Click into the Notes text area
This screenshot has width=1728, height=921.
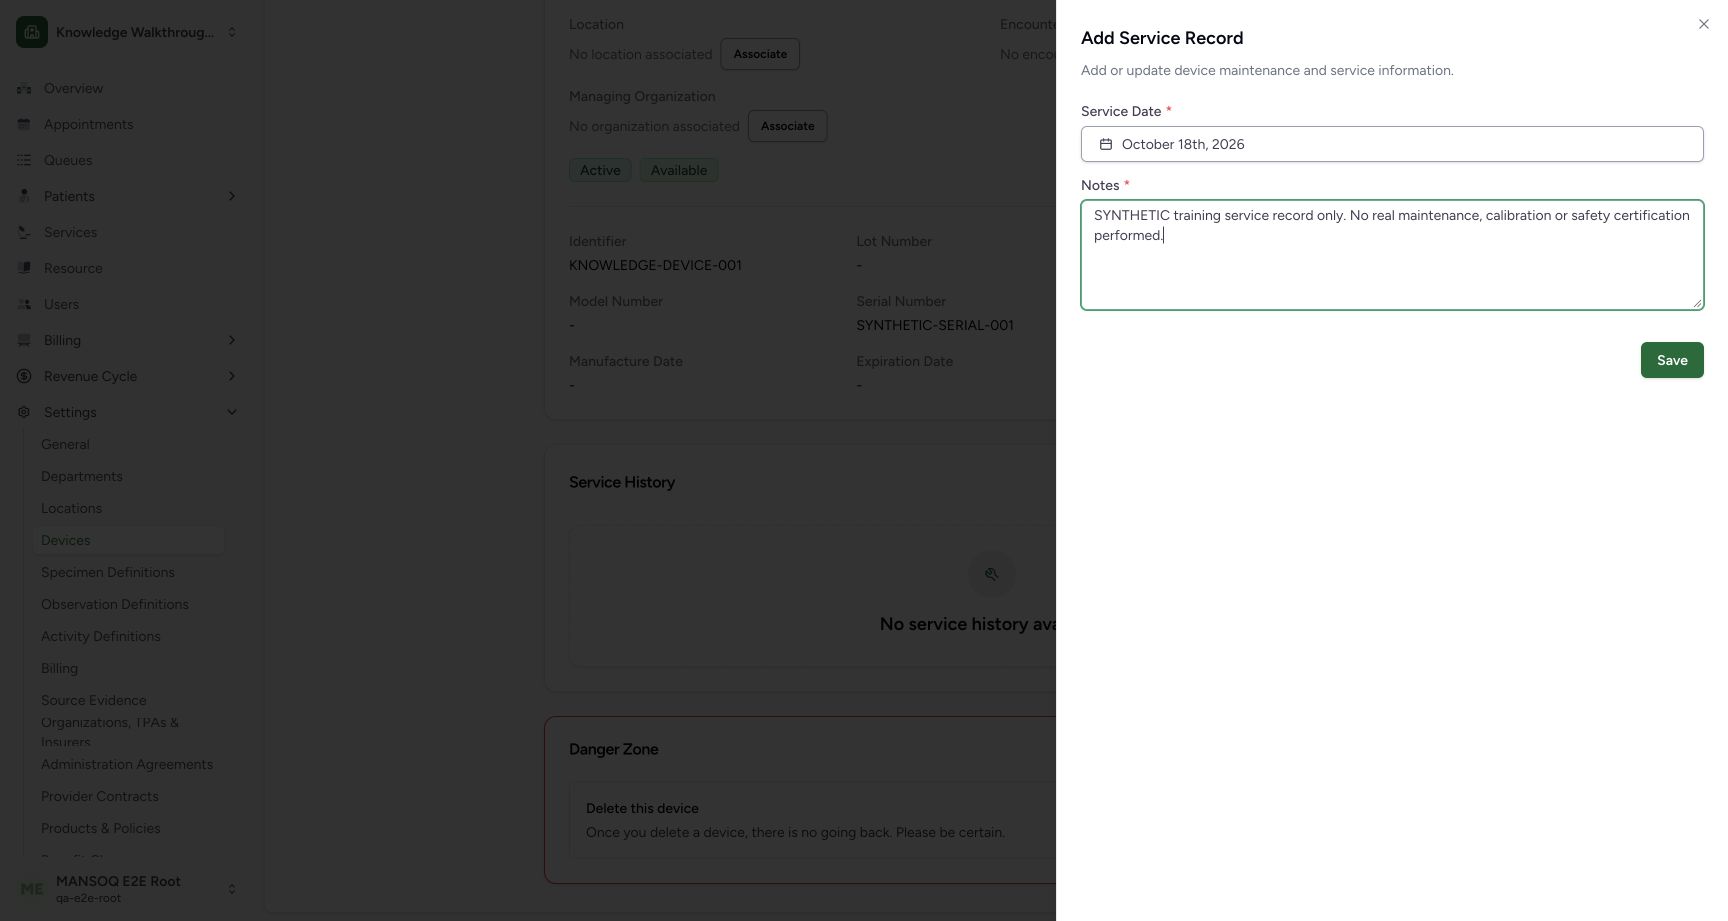click(x=1392, y=255)
